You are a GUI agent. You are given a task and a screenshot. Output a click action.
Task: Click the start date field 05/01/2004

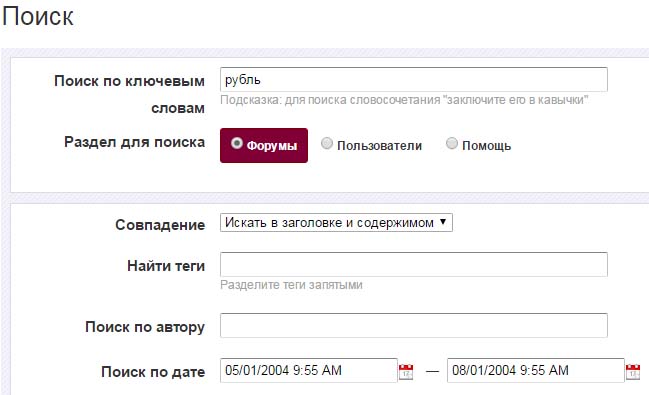coord(309,370)
